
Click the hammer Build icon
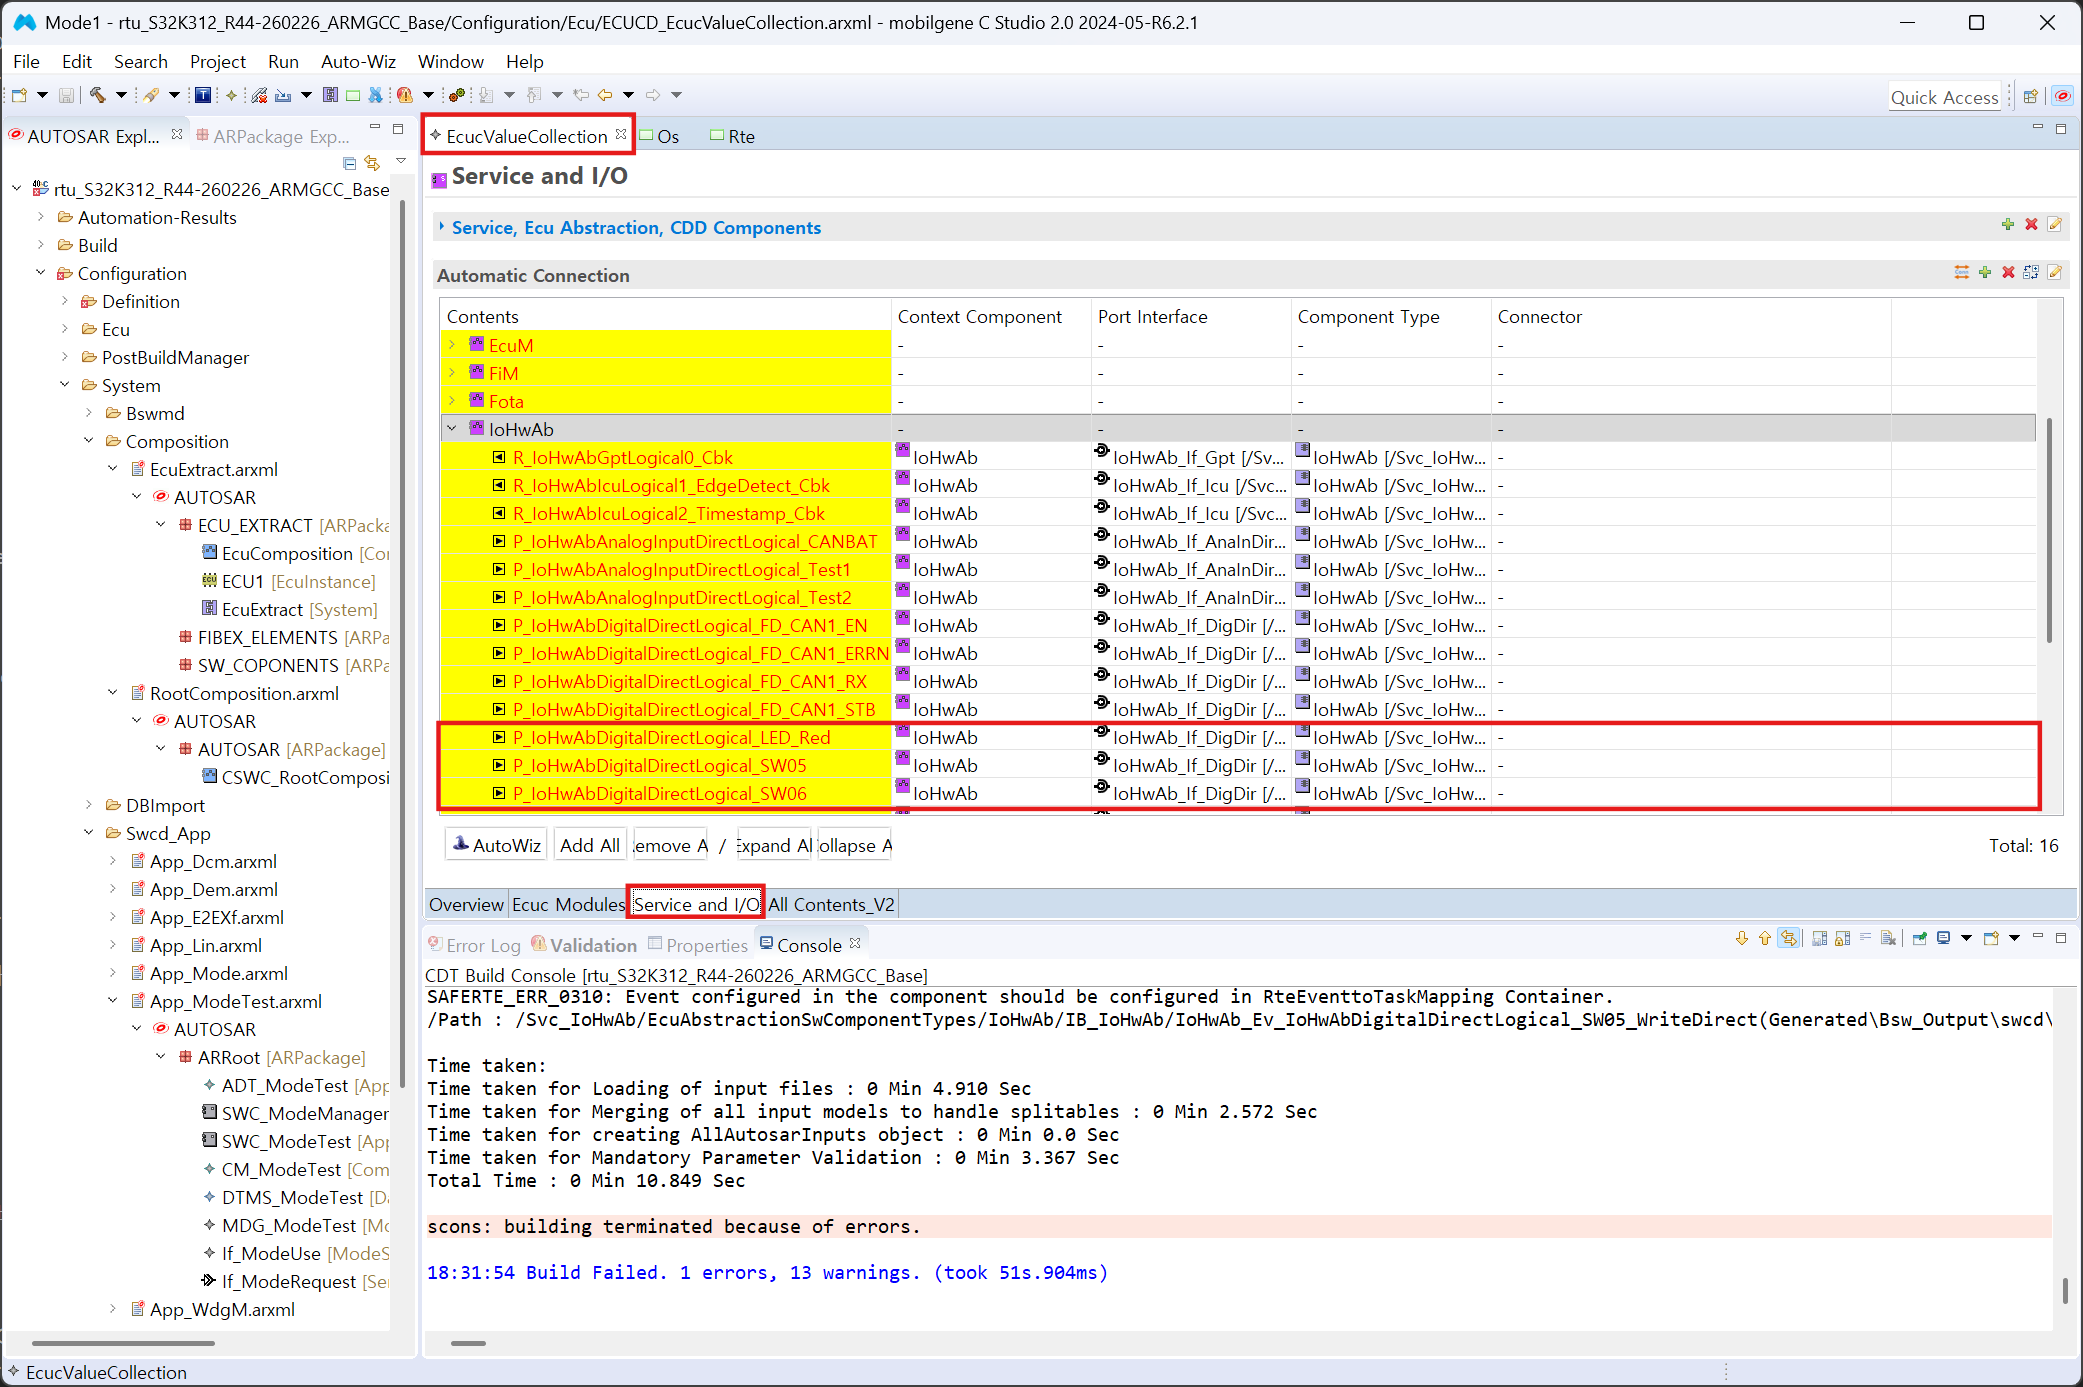pos(97,95)
